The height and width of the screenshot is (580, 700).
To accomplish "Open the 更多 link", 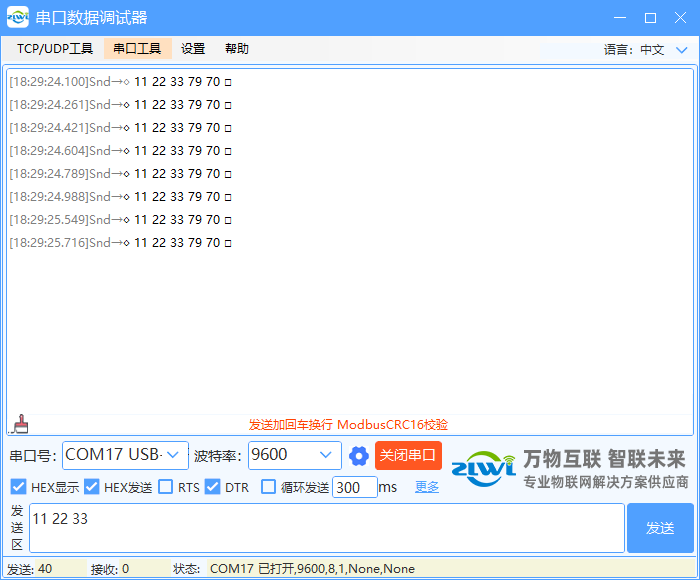I will (x=427, y=487).
